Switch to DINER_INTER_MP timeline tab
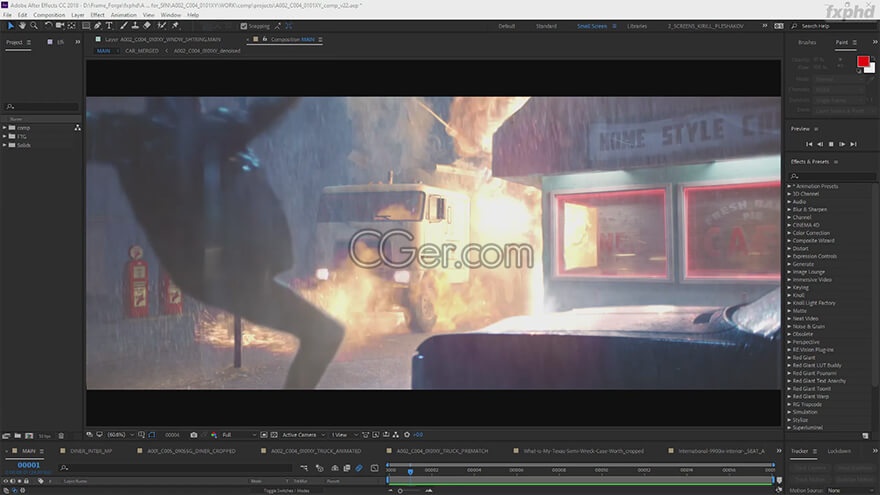 [x=90, y=451]
